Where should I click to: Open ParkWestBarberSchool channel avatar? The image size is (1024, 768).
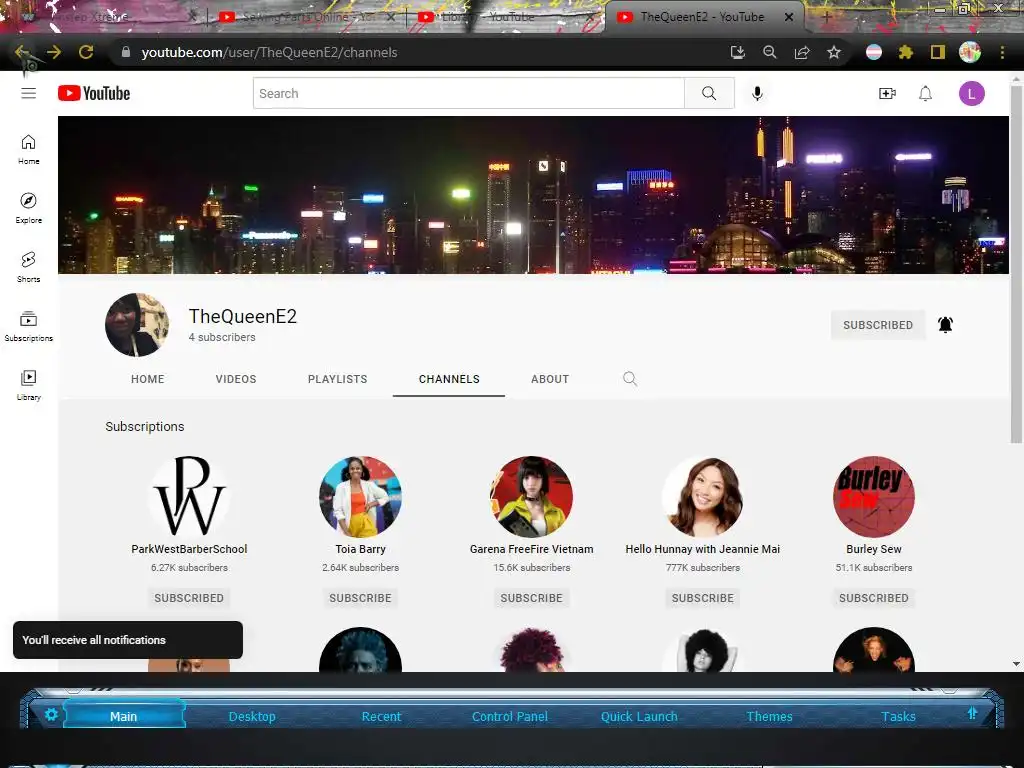[x=189, y=497]
